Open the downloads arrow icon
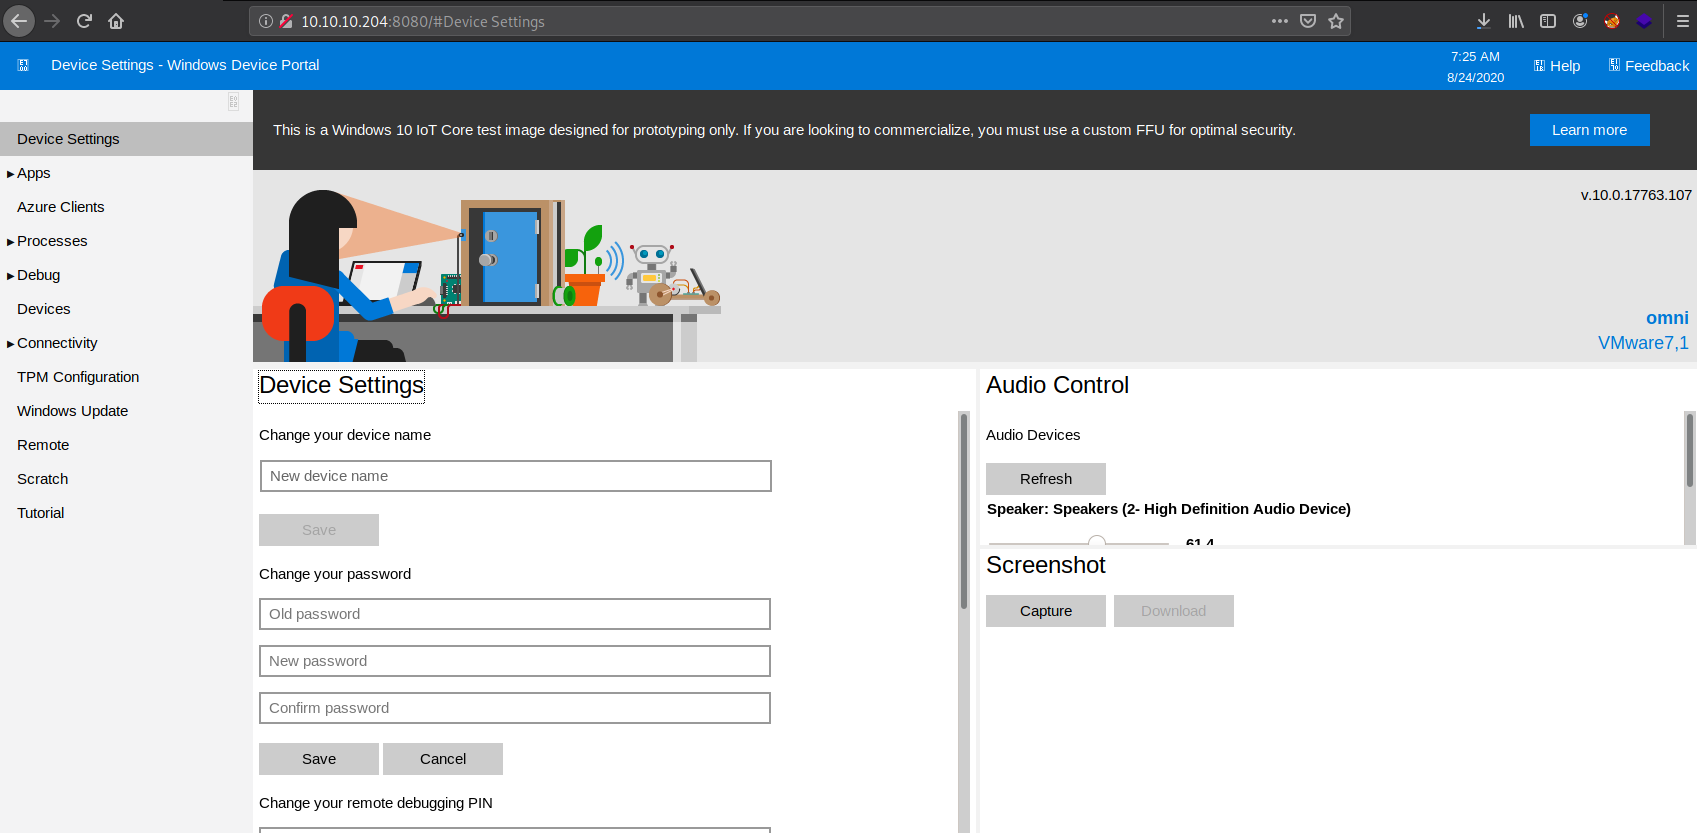 1484,21
